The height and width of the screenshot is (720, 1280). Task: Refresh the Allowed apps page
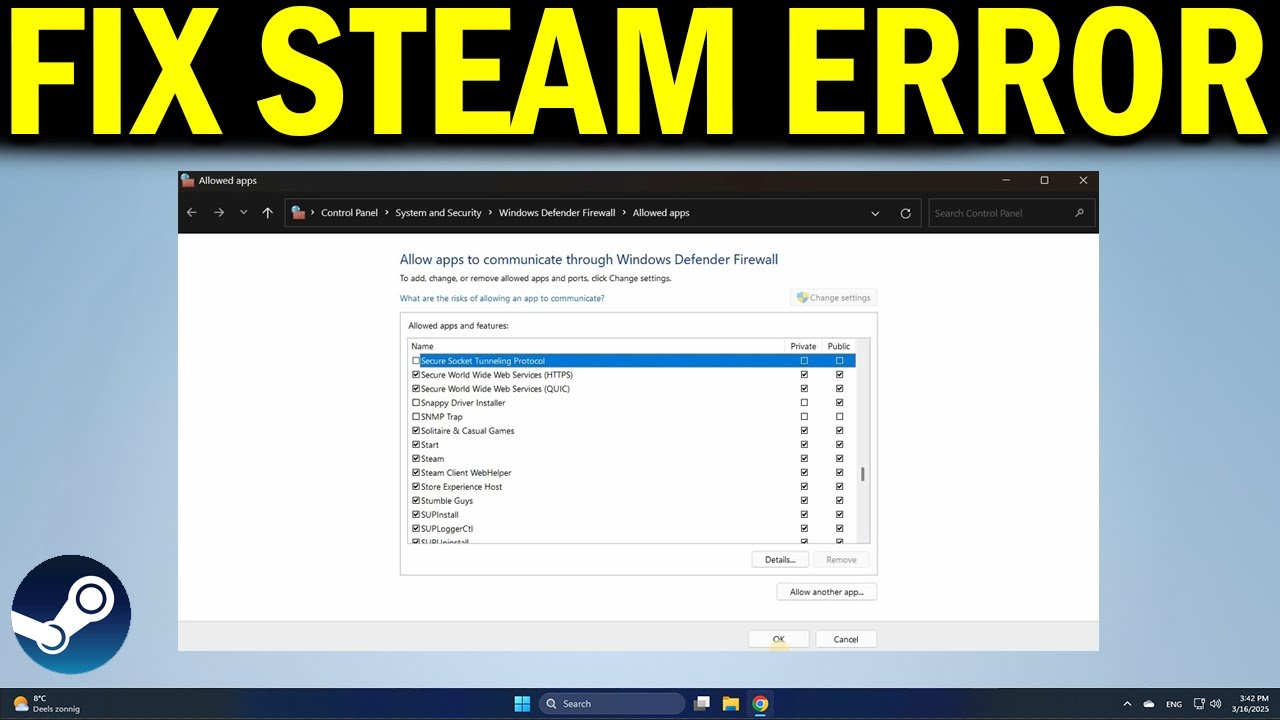coord(906,213)
